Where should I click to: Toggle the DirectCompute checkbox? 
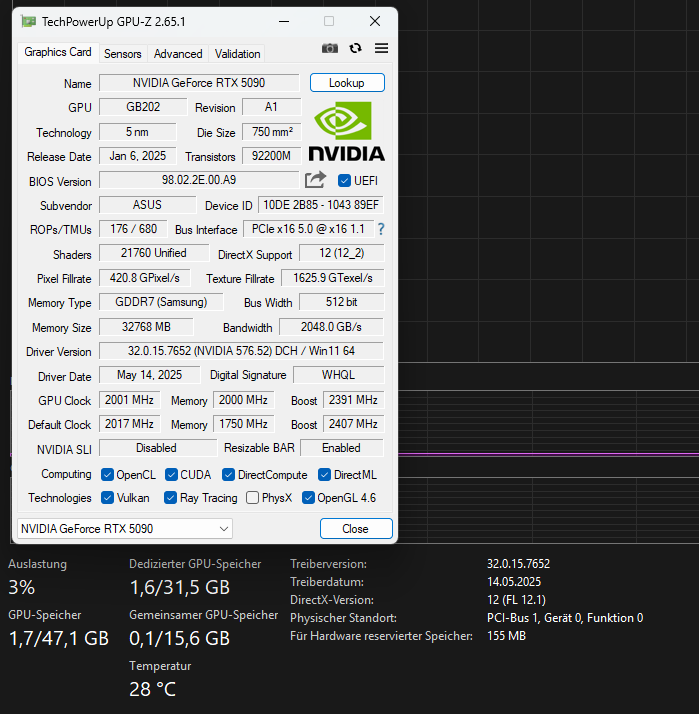(228, 475)
